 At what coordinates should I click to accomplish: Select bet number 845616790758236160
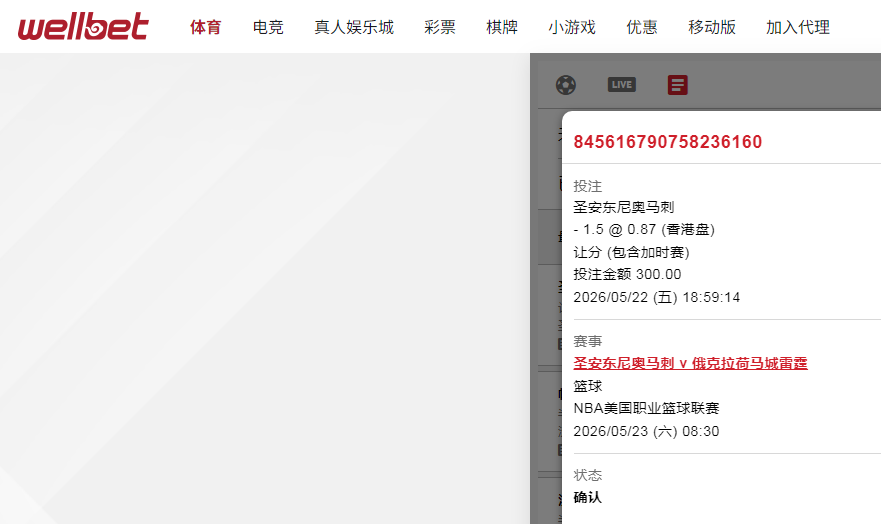point(667,142)
